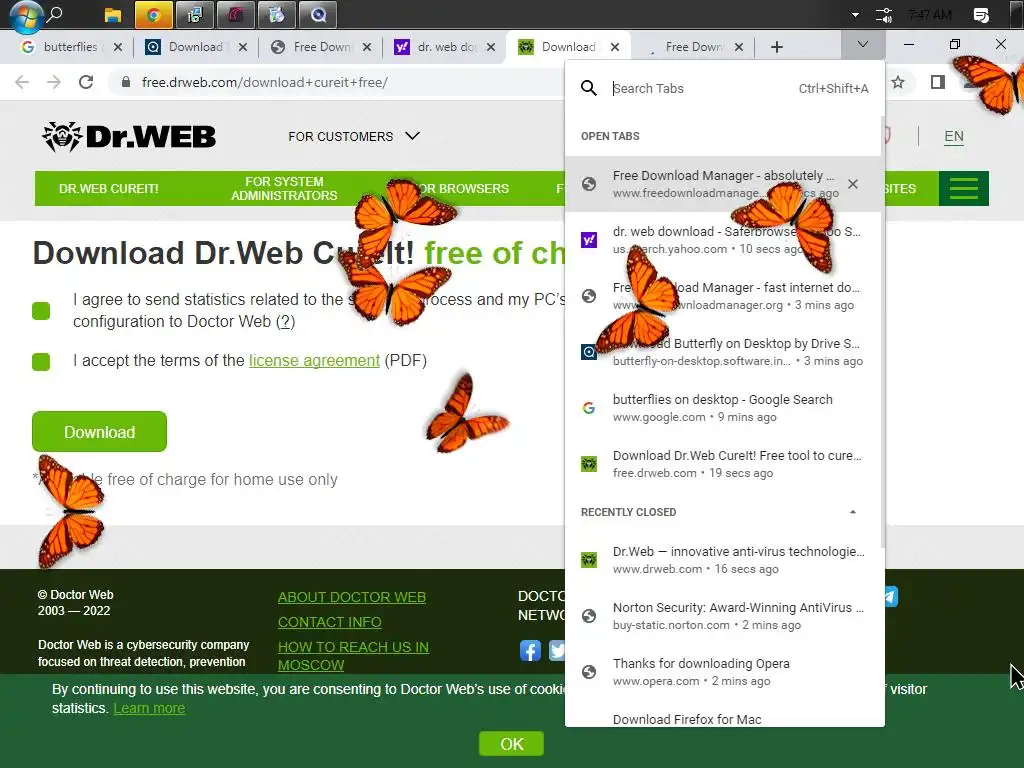The height and width of the screenshot is (768, 1024).
Task: Collapse the tab search dropdown arrow
Action: tap(863, 44)
